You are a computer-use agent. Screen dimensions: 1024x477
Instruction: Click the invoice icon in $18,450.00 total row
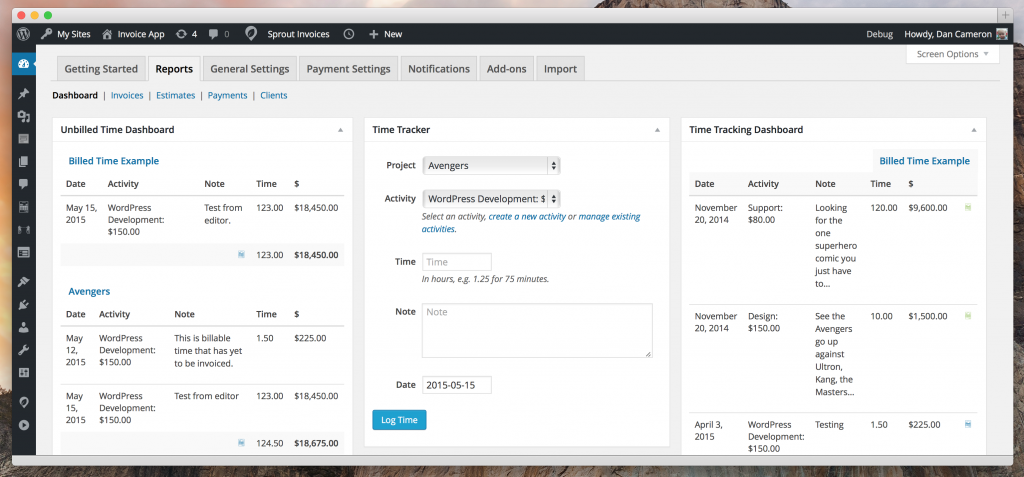242,255
